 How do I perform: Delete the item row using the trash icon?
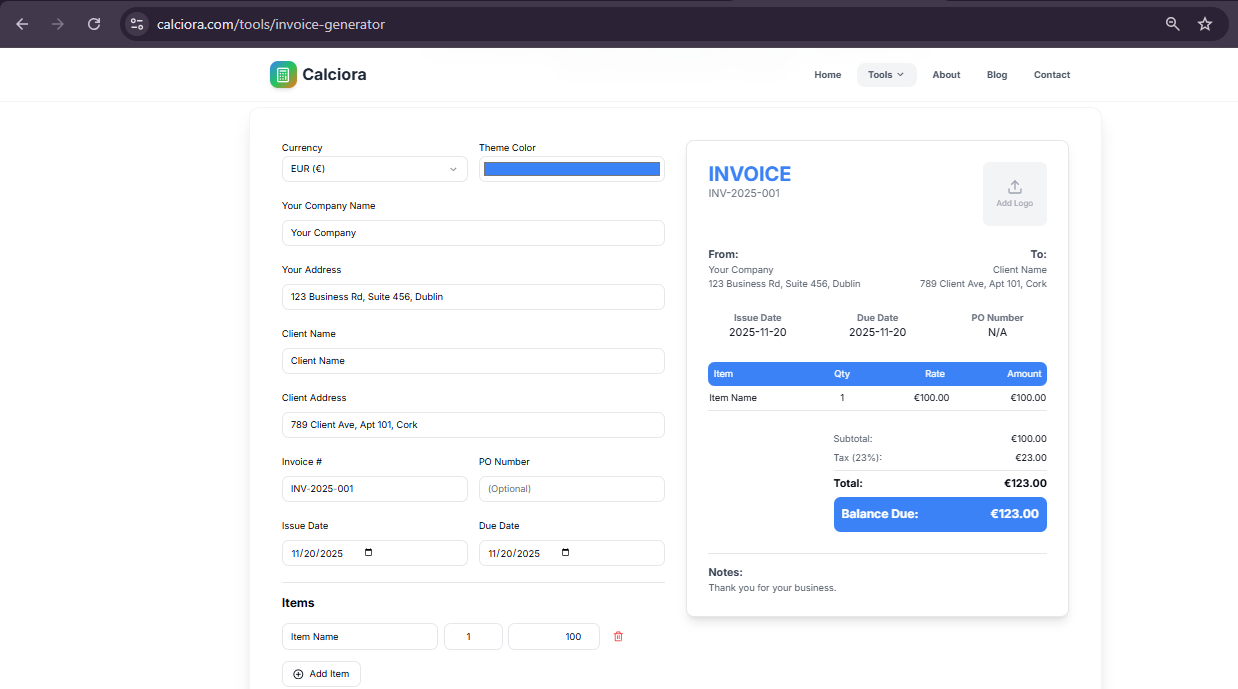click(618, 636)
